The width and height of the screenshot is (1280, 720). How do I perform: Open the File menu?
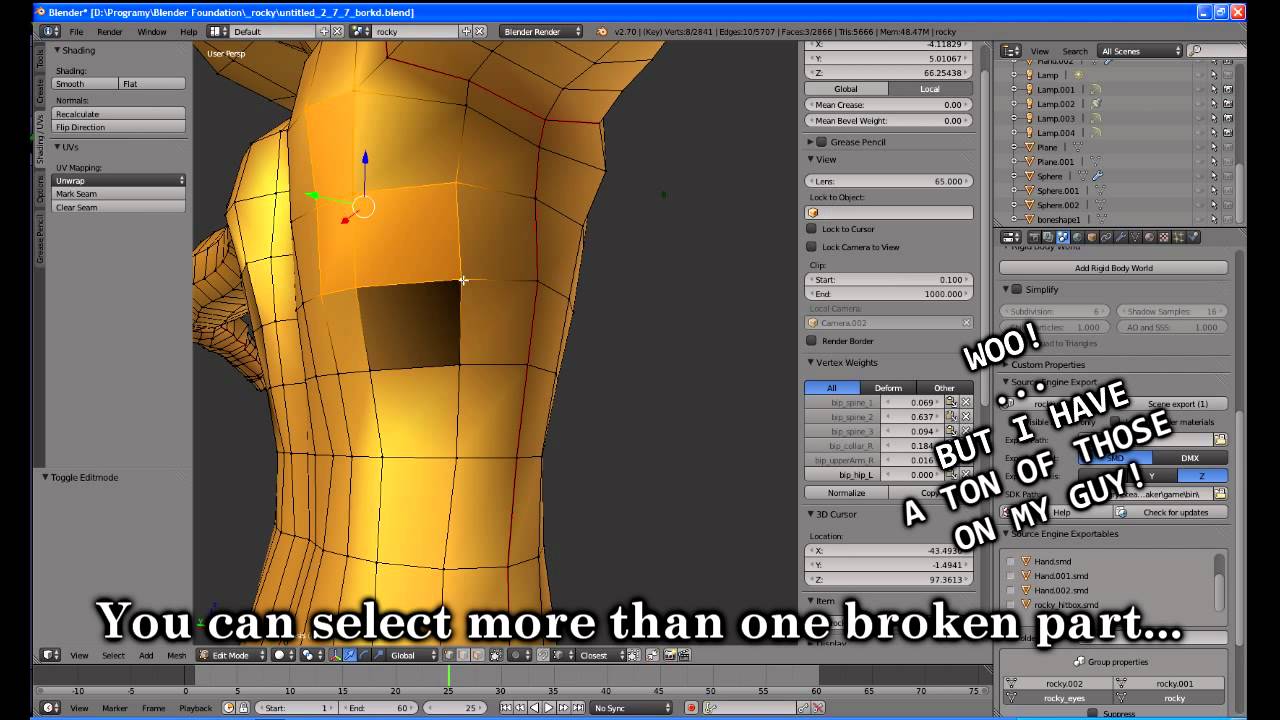click(x=76, y=31)
